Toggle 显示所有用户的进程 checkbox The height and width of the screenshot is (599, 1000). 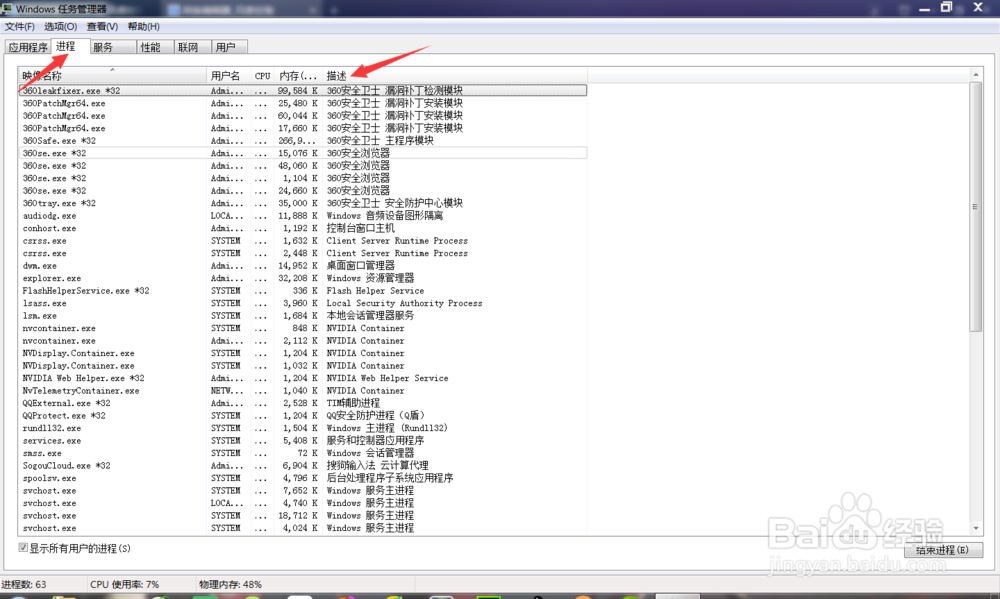[24, 548]
